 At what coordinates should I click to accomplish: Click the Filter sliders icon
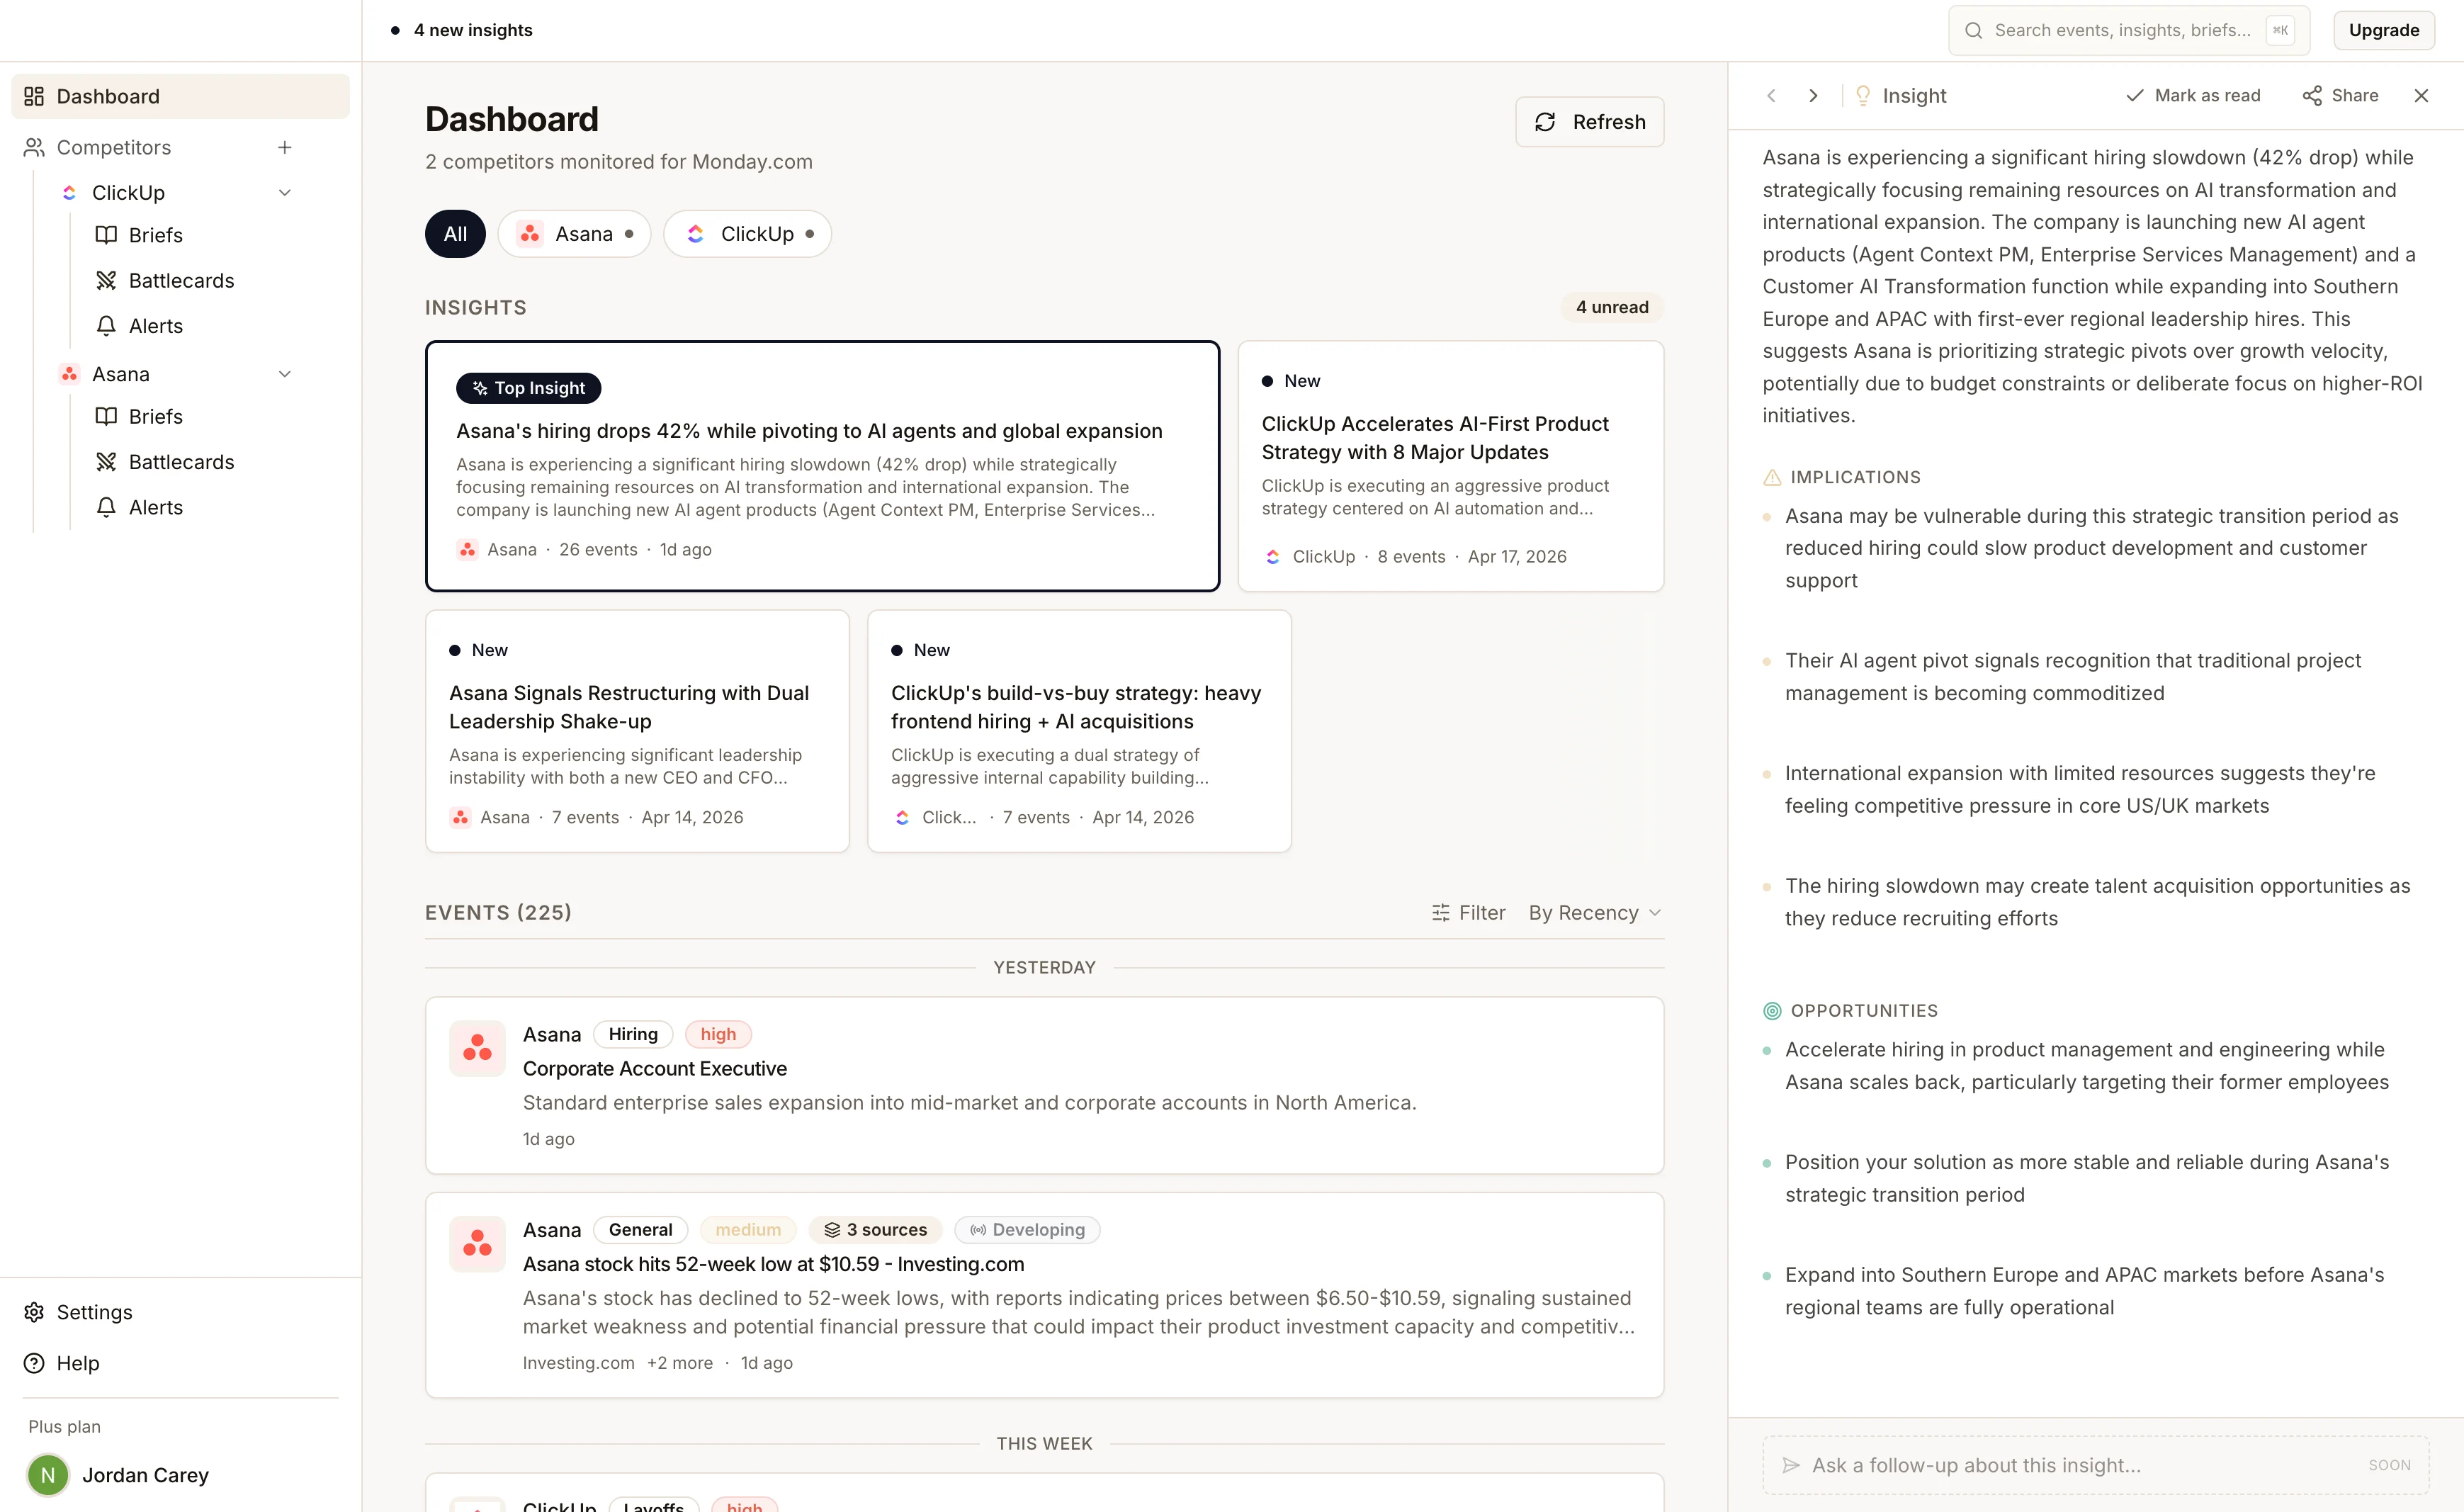[1440, 912]
